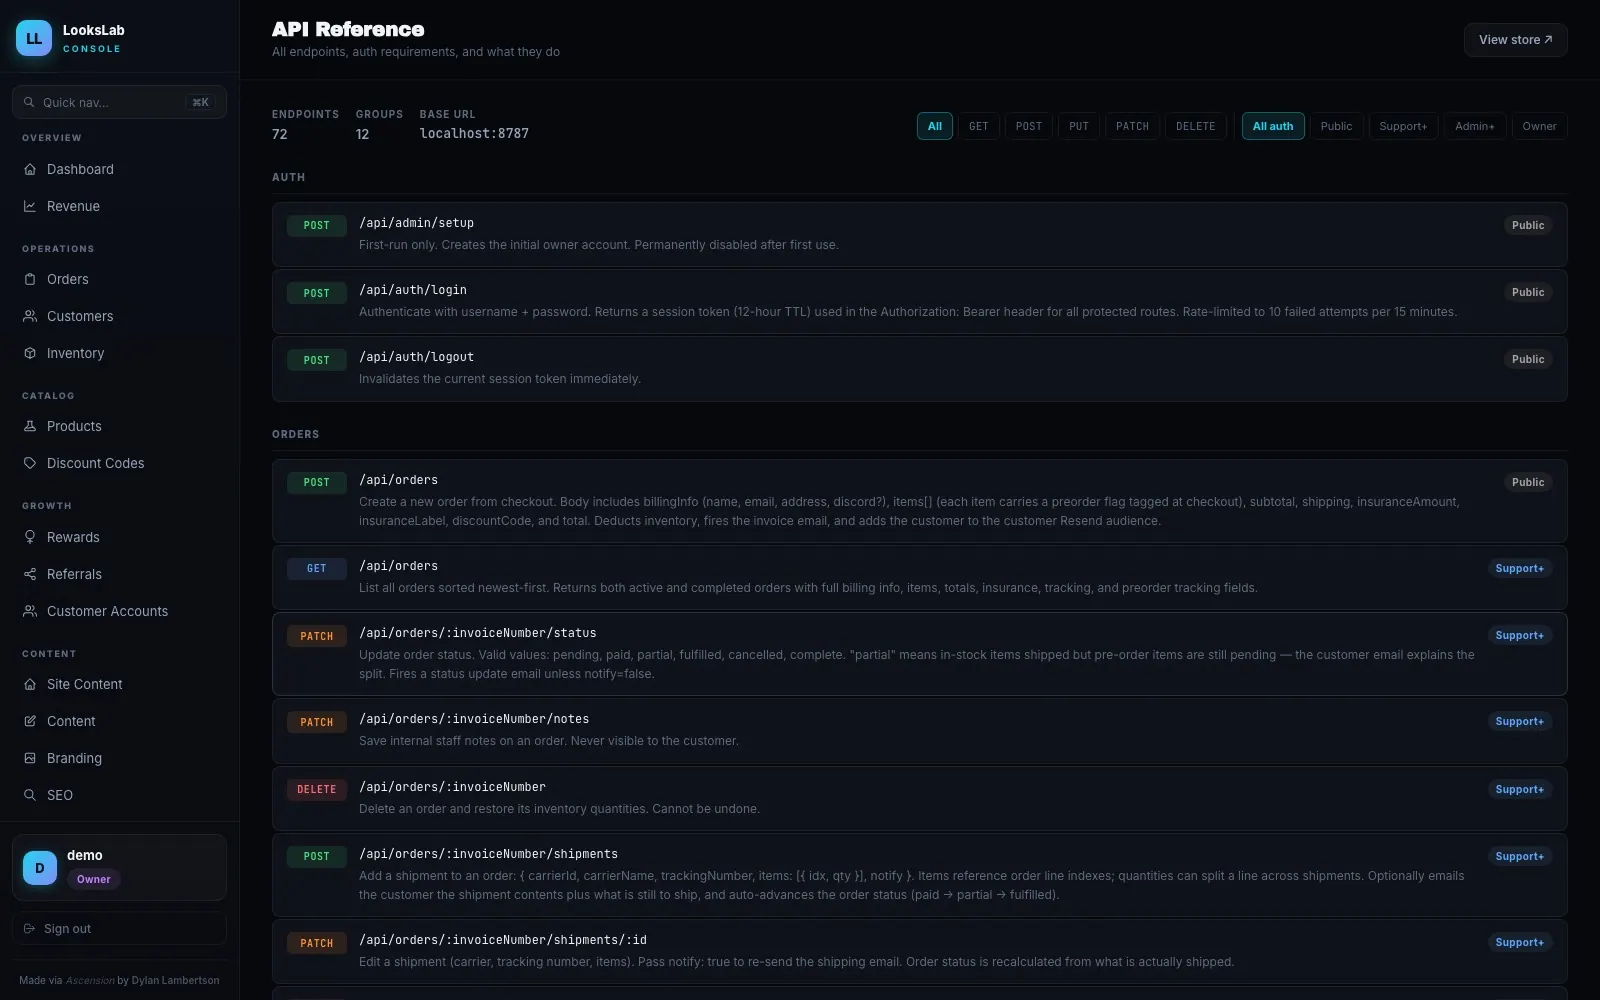This screenshot has height=1000, width=1600.
Task: Click the invoiceNumber/shipments/:id endpoint path
Action: tap(503, 940)
